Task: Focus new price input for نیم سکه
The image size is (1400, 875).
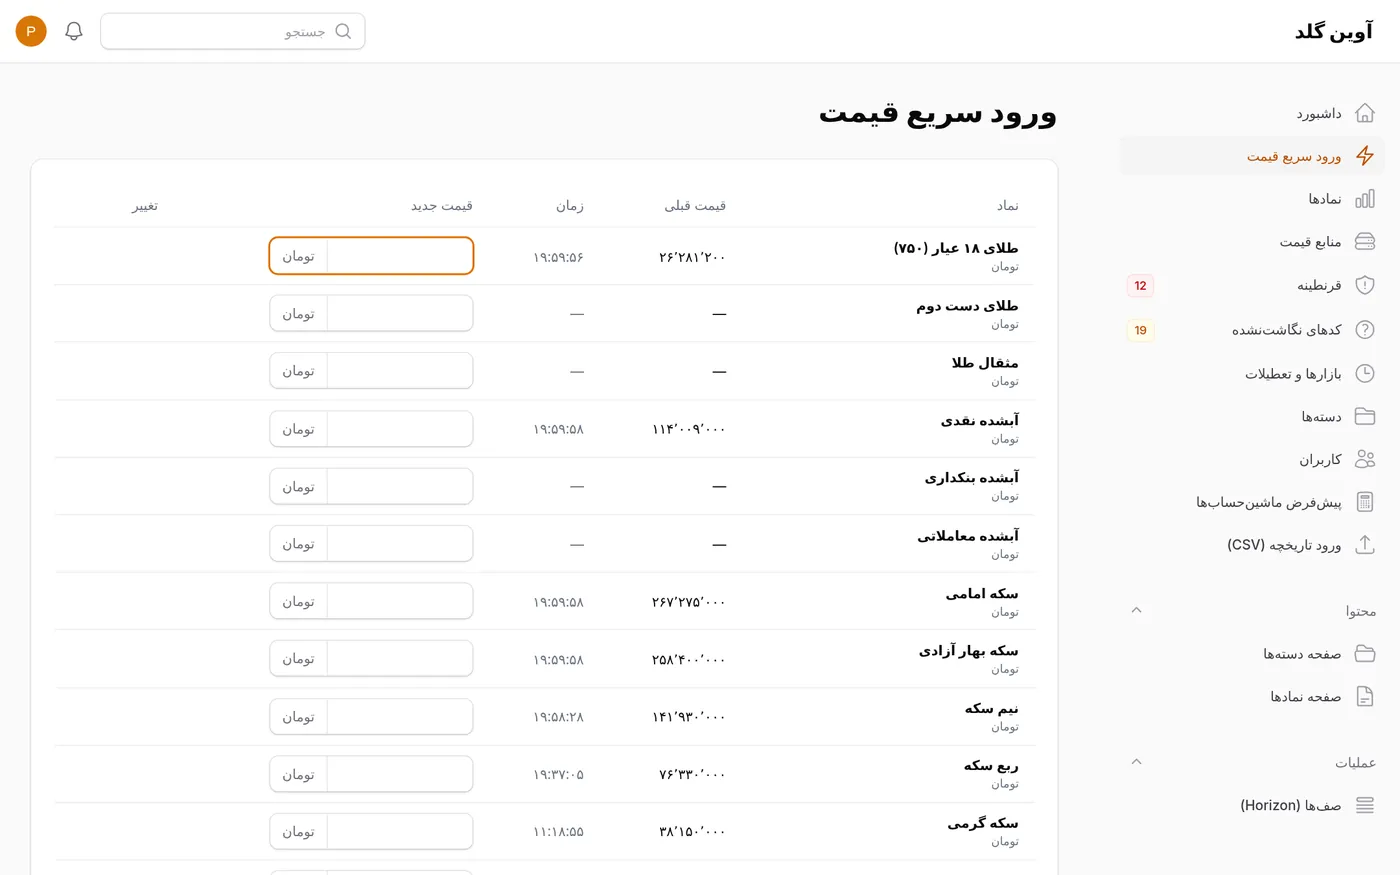Action: (400, 717)
